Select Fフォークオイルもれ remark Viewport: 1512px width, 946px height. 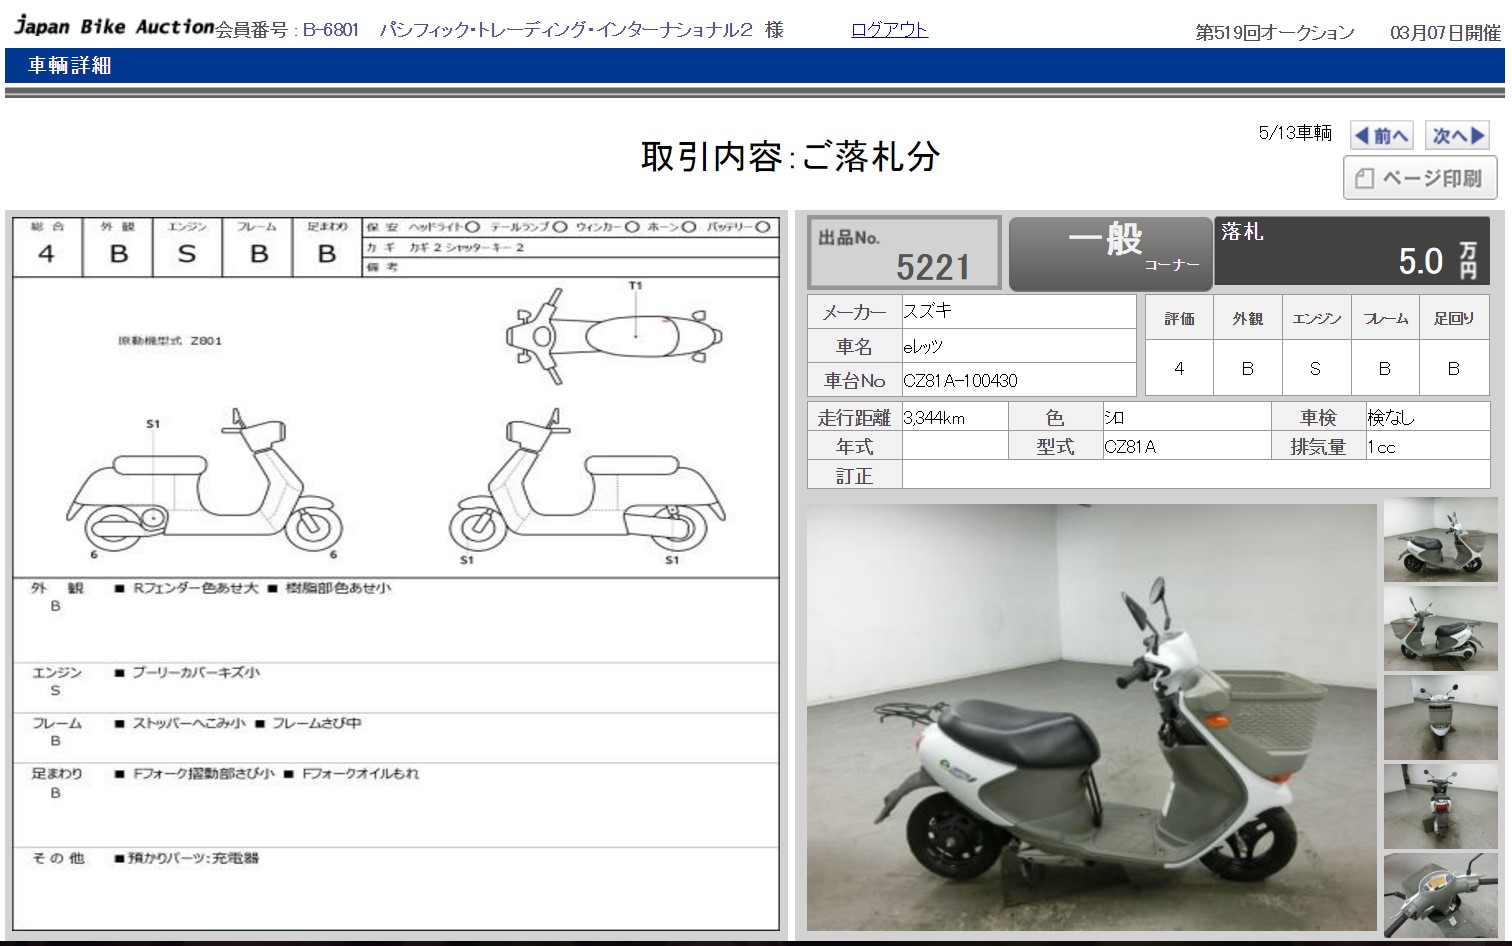360,774
